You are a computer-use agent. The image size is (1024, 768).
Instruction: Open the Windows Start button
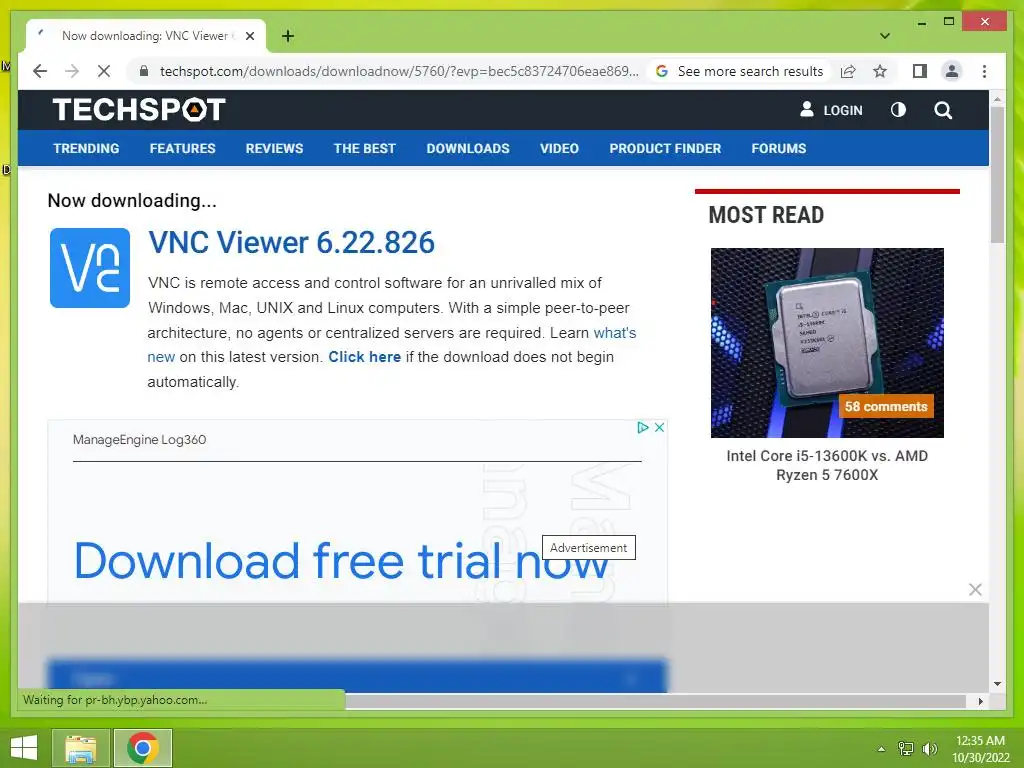24,748
